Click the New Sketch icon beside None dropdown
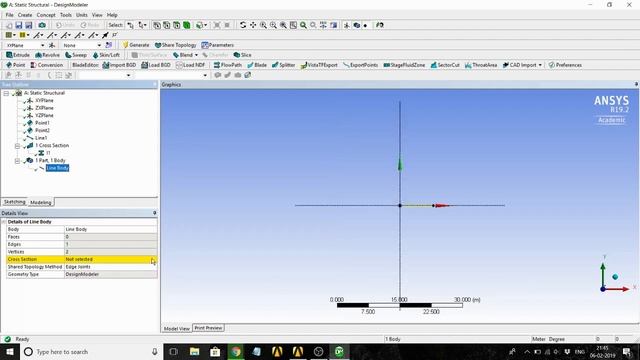Screen dimensions: 640x360 click(x=109, y=45)
